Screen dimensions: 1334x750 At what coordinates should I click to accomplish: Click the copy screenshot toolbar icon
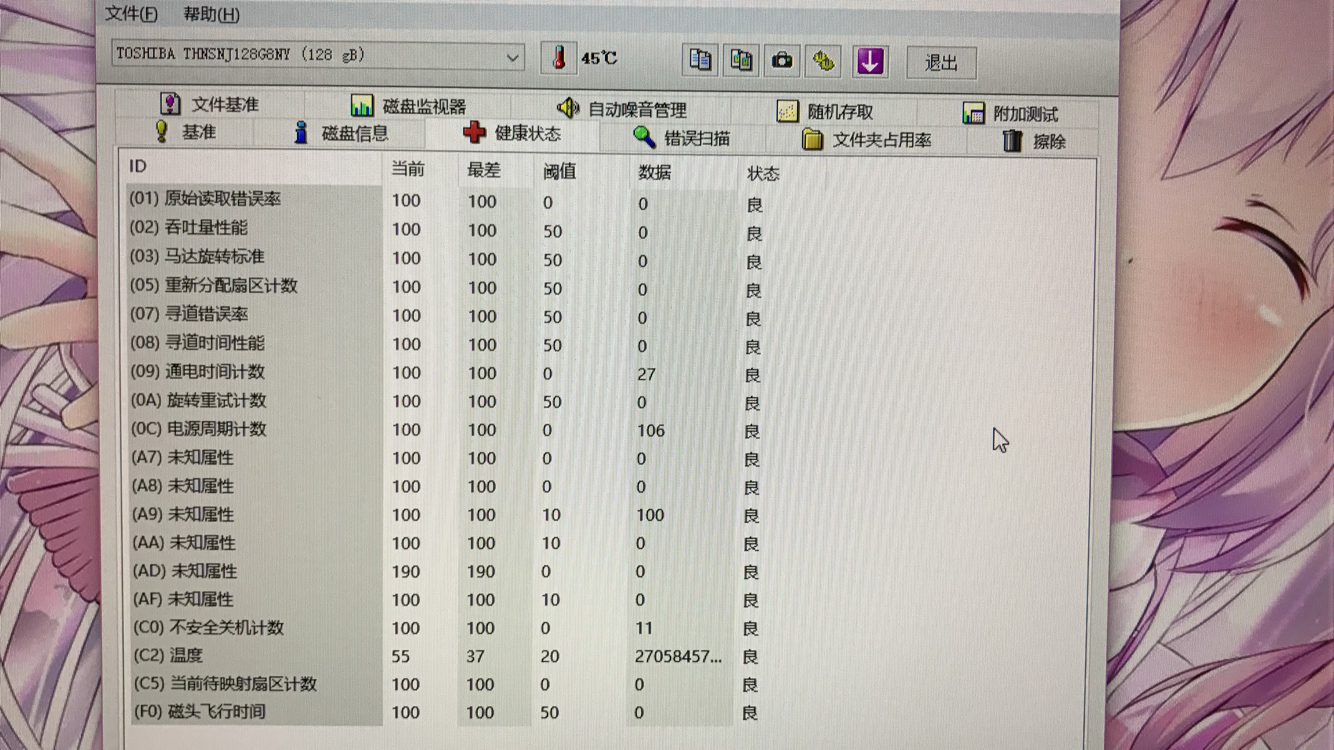point(742,60)
